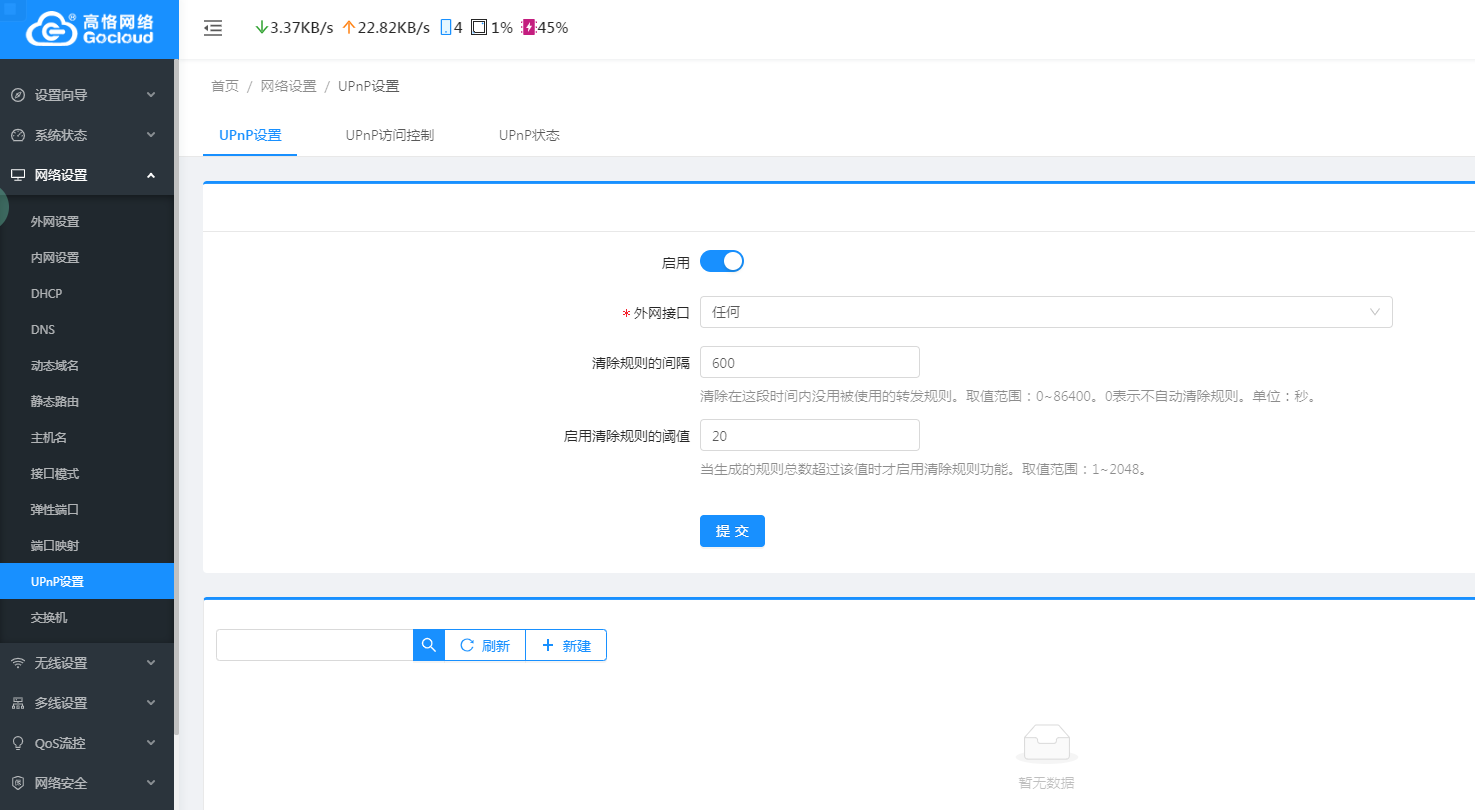The width and height of the screenshot is (1475, 810).
Task: Open 端口映射 in the sidebar
Action: click(x=55, y=546)
